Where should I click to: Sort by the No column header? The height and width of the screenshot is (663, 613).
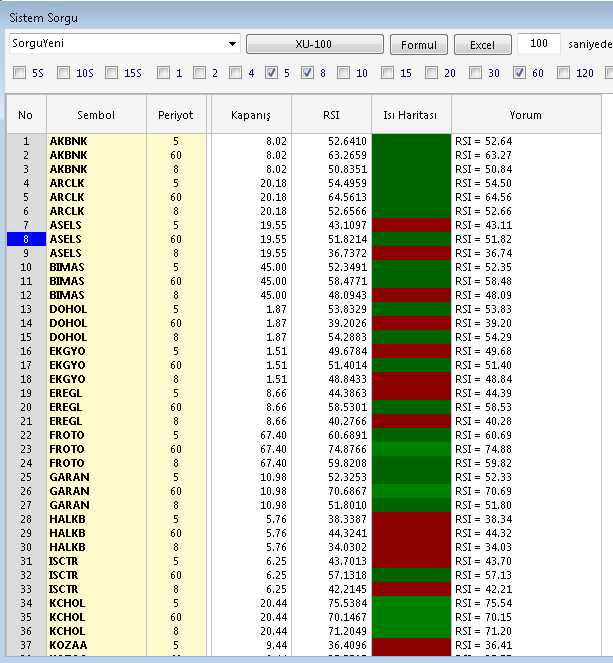pos(26,115)
